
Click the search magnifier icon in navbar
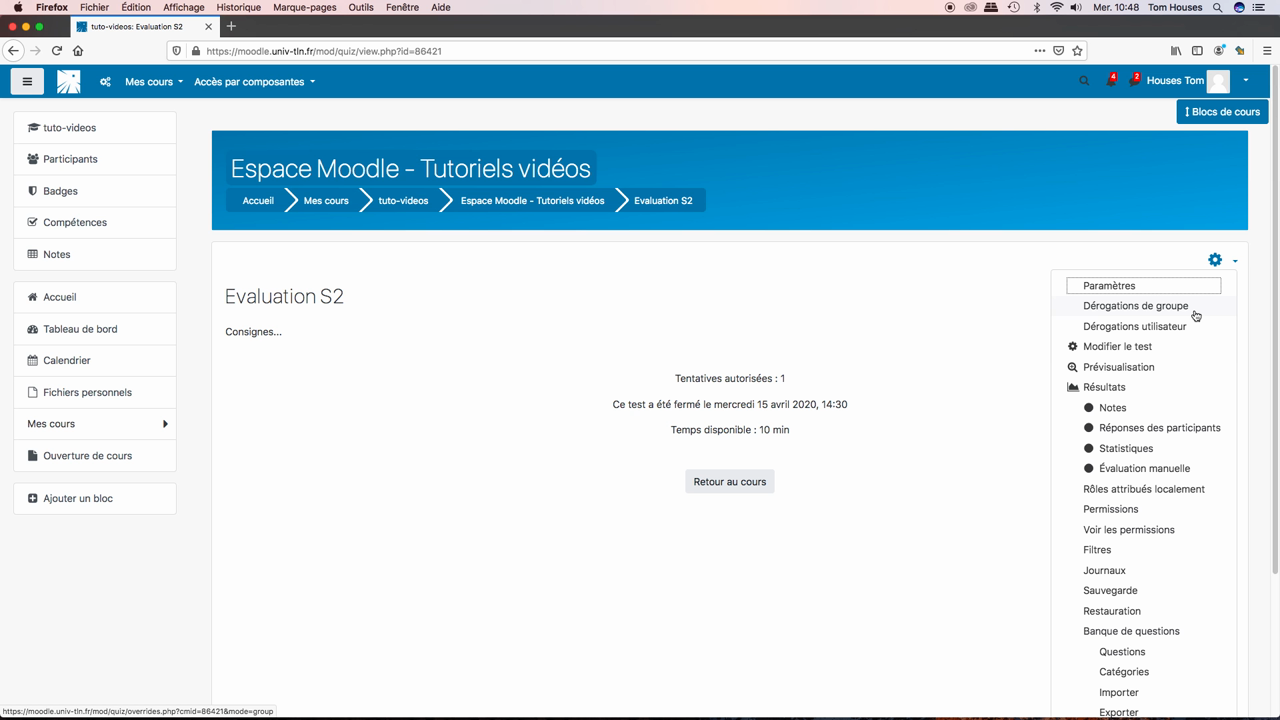[x=1084, y=81]
